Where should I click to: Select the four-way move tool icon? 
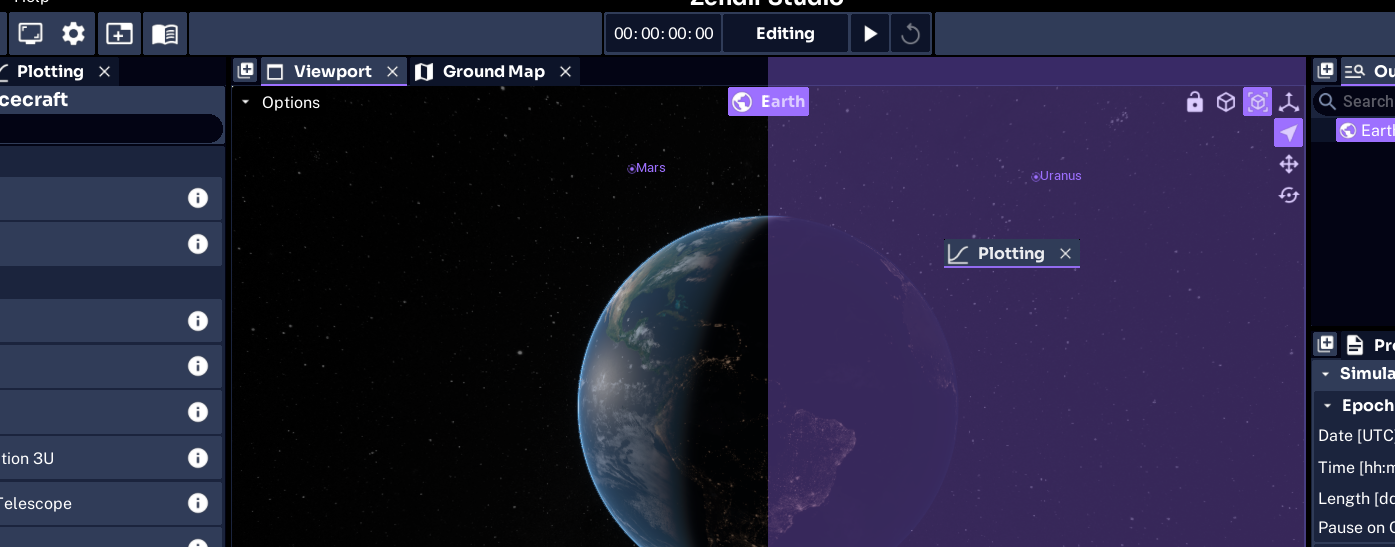point(1289,164)
